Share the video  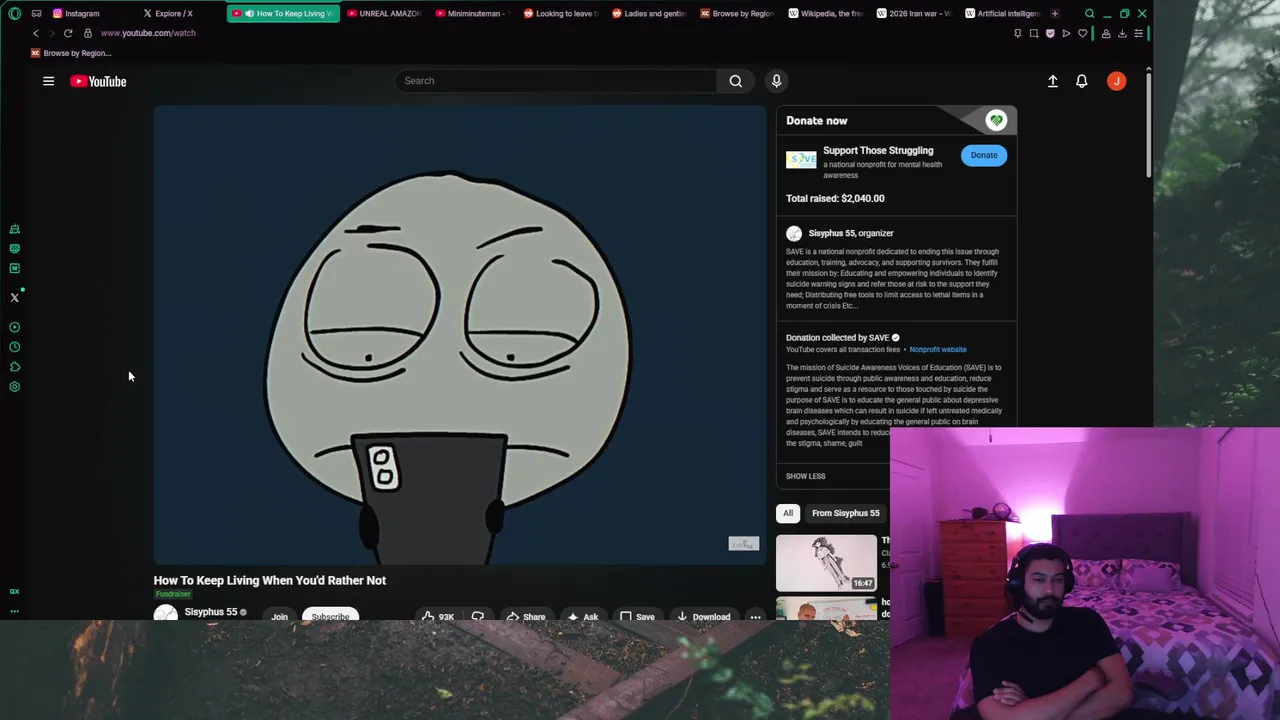(x=525, y=616)
